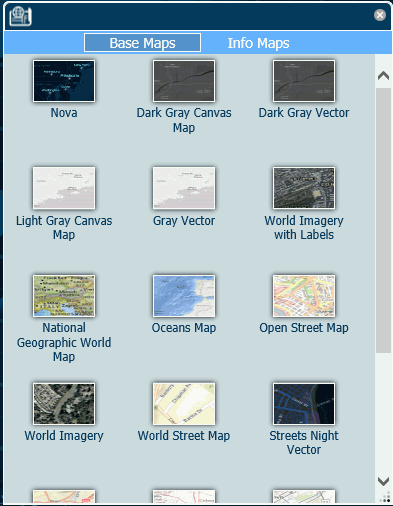Screen dimensions: 393x506
Task: Pick the World Street Map thumbnail
Action: point(184,404)
